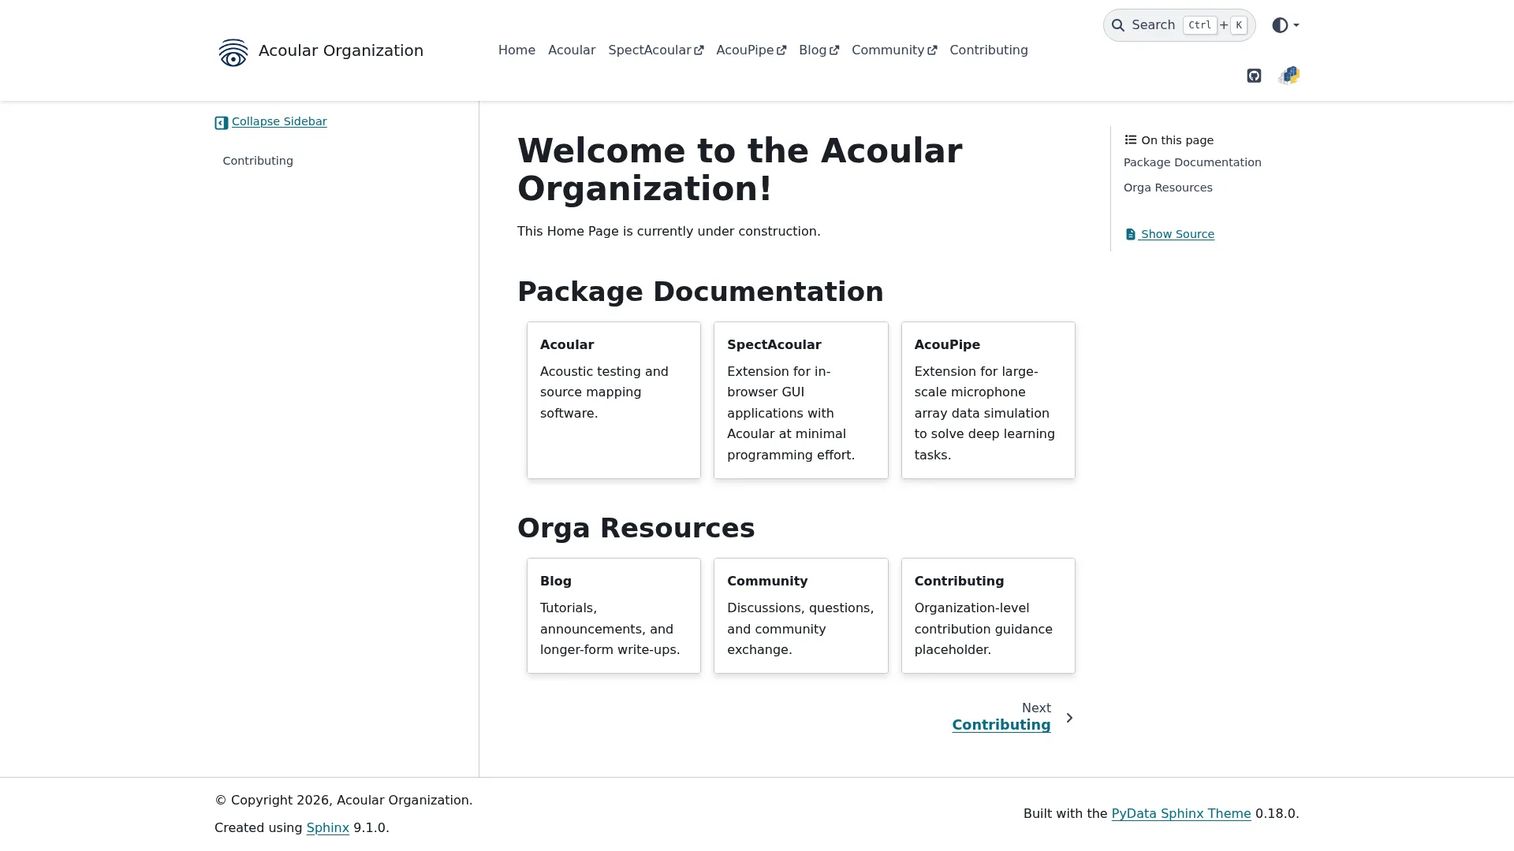Open the Contributing resource card

[x=988, y=616]
